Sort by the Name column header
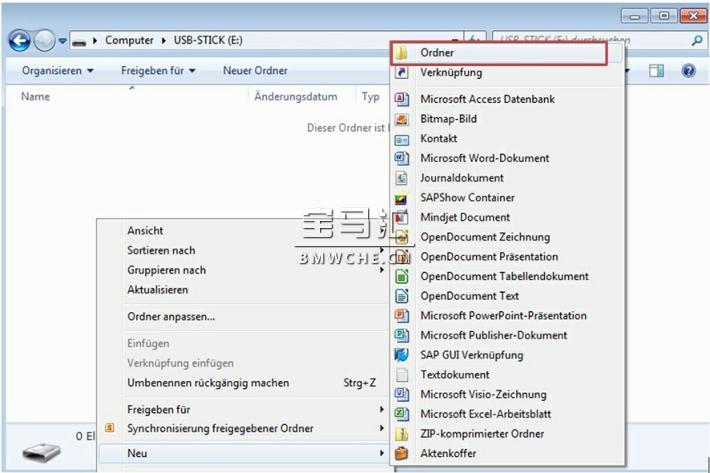Image resolution: width=710 pixels, height=473 pixels. (x=35, y=96)
